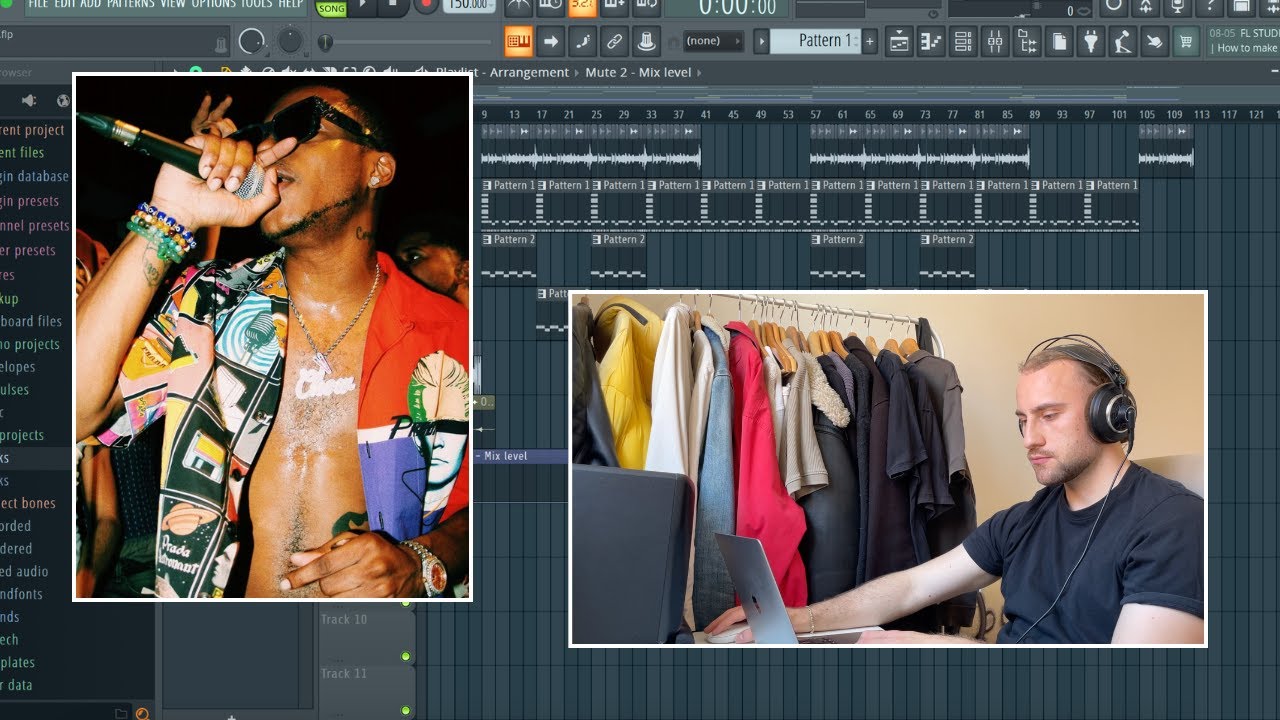Click the time display 0:00:00
1280x720 pixels.
[x=738, y=7]
